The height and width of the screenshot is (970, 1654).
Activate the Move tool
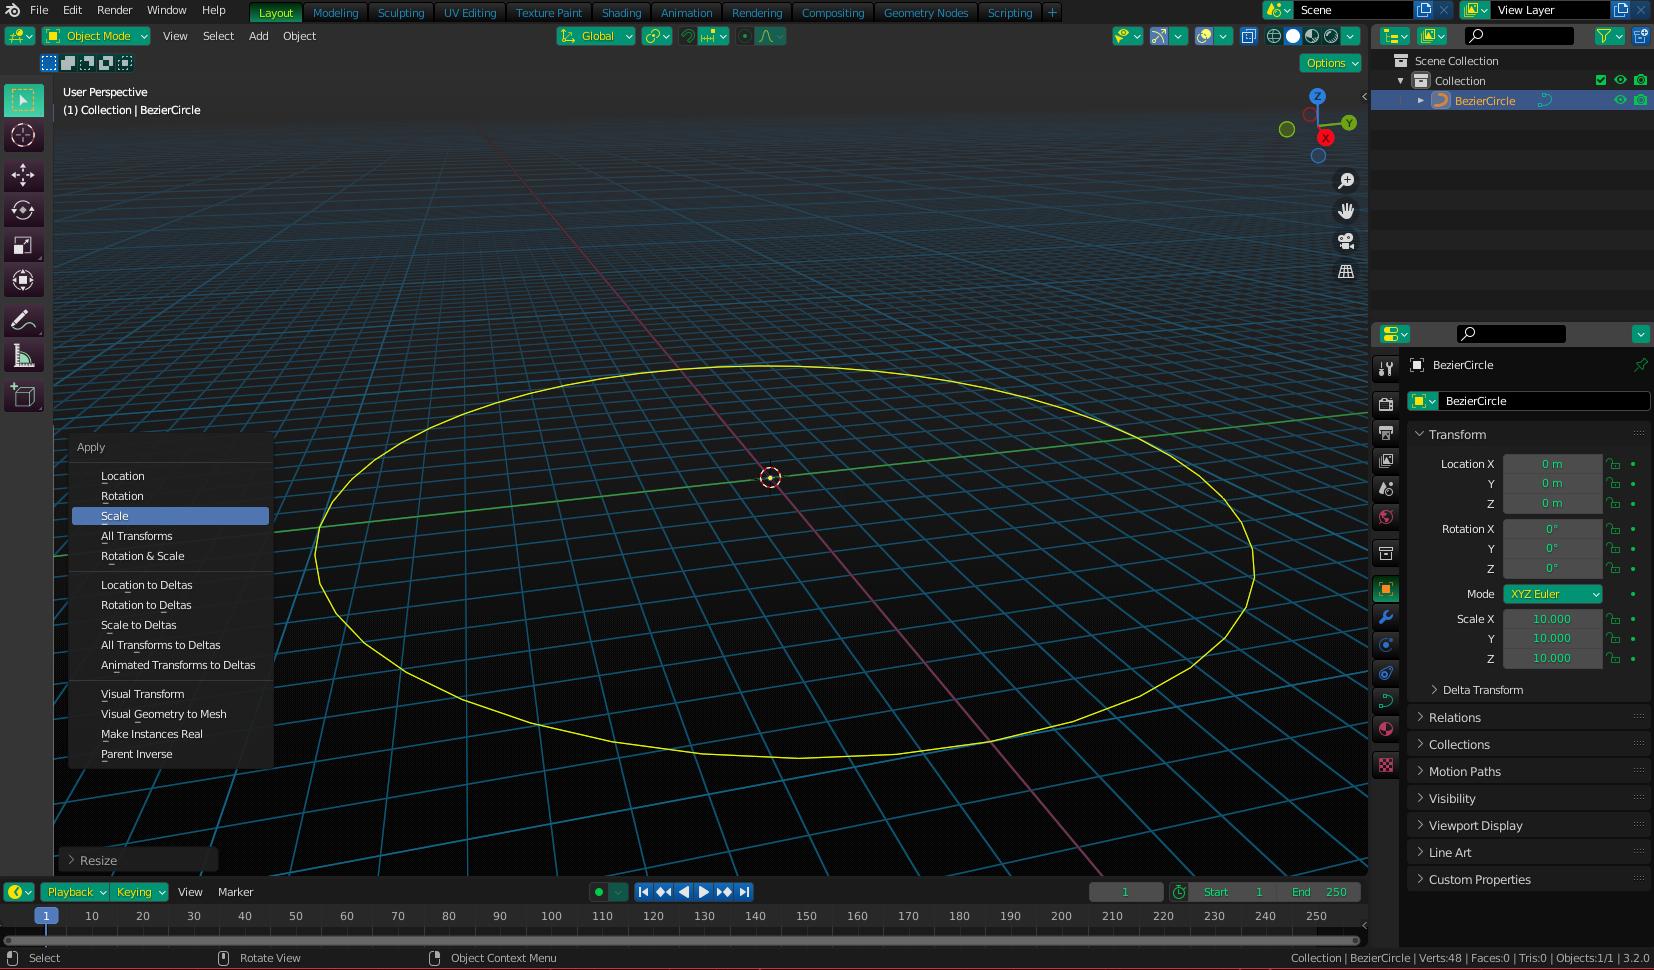coord(23,175)
